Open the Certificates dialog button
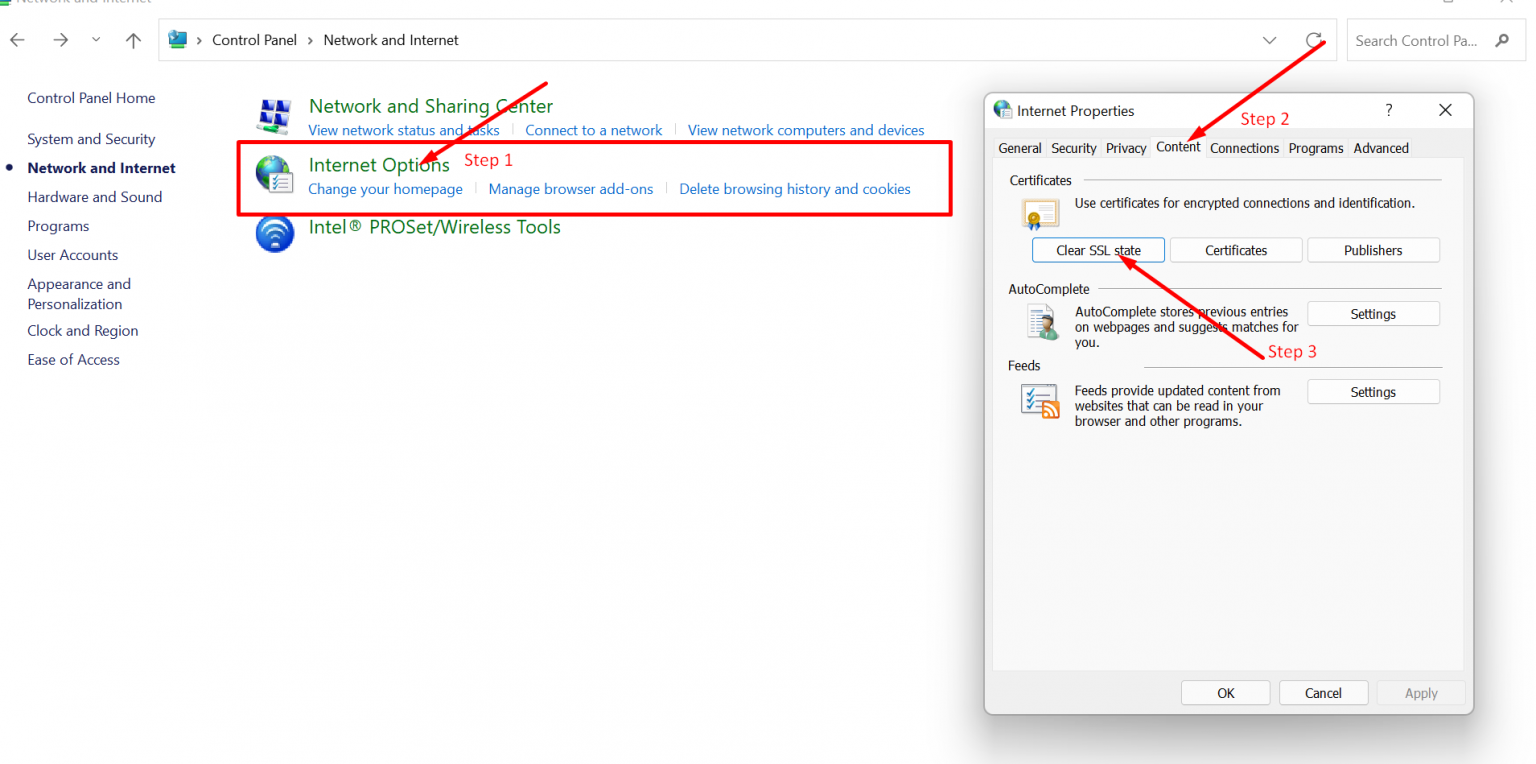The image size is (1536, 764). [1235, 249]
